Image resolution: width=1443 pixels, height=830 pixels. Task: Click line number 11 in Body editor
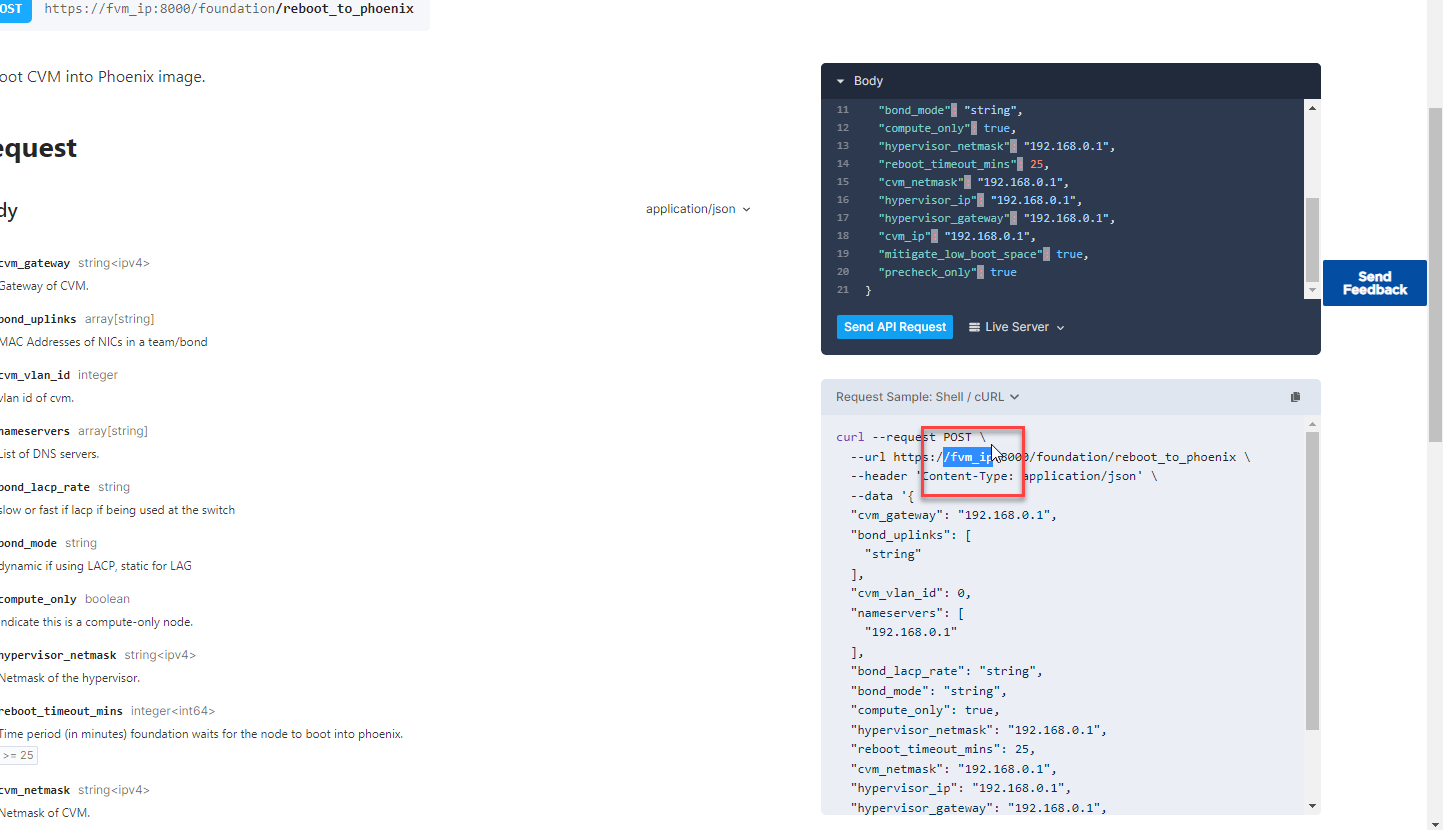(842, 110)
